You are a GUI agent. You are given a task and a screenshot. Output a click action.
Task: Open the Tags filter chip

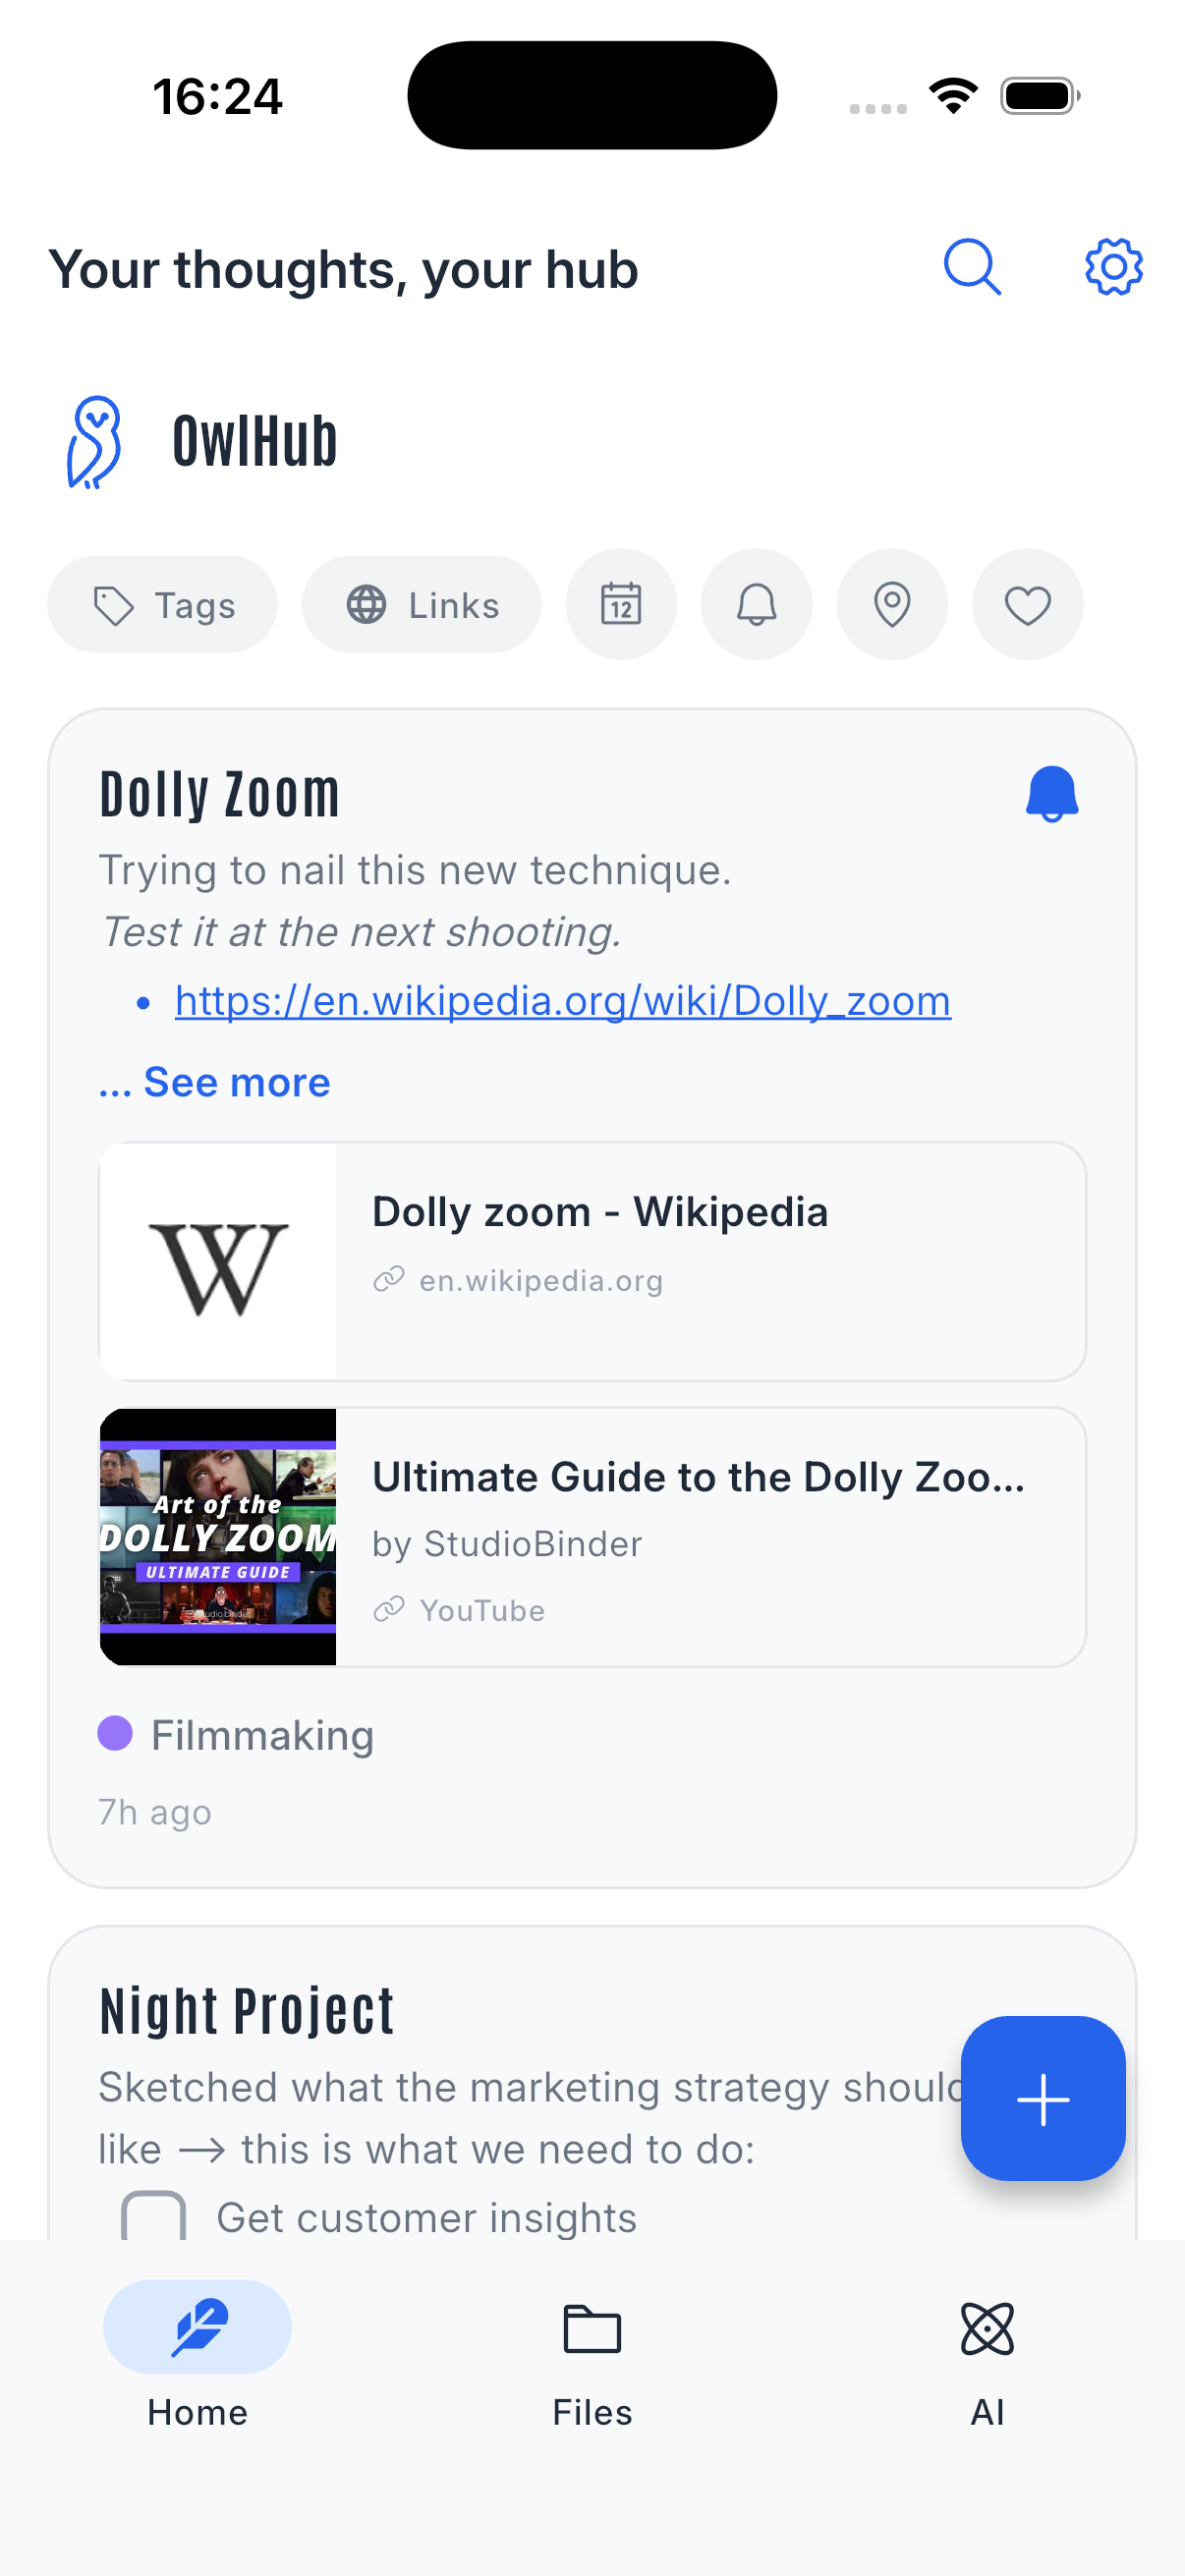coord(162,604)
